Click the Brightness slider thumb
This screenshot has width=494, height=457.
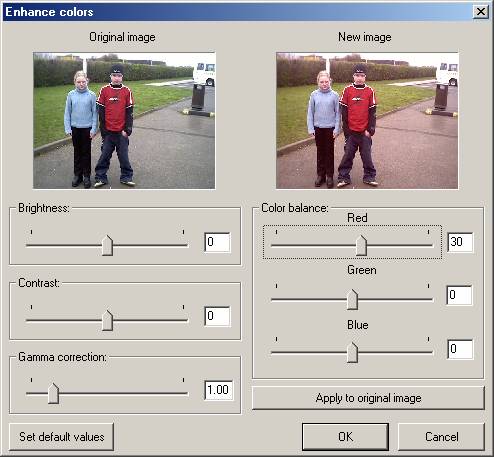click(x=107, y=245)
